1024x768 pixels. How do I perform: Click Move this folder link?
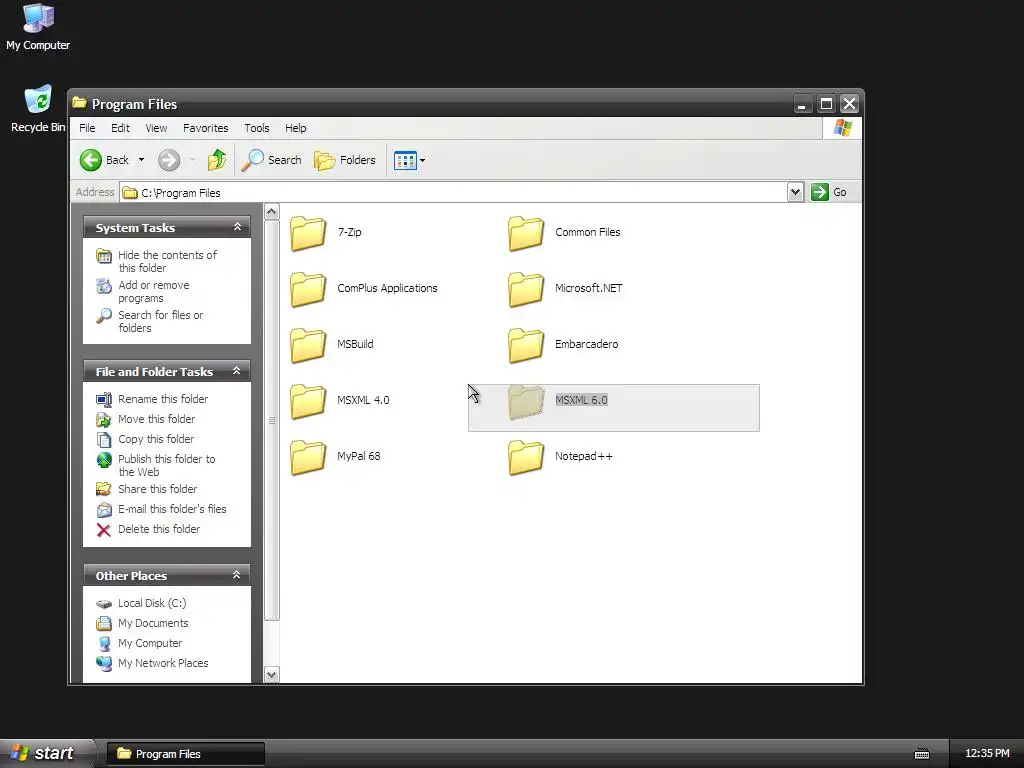click(x=156, y=419)
